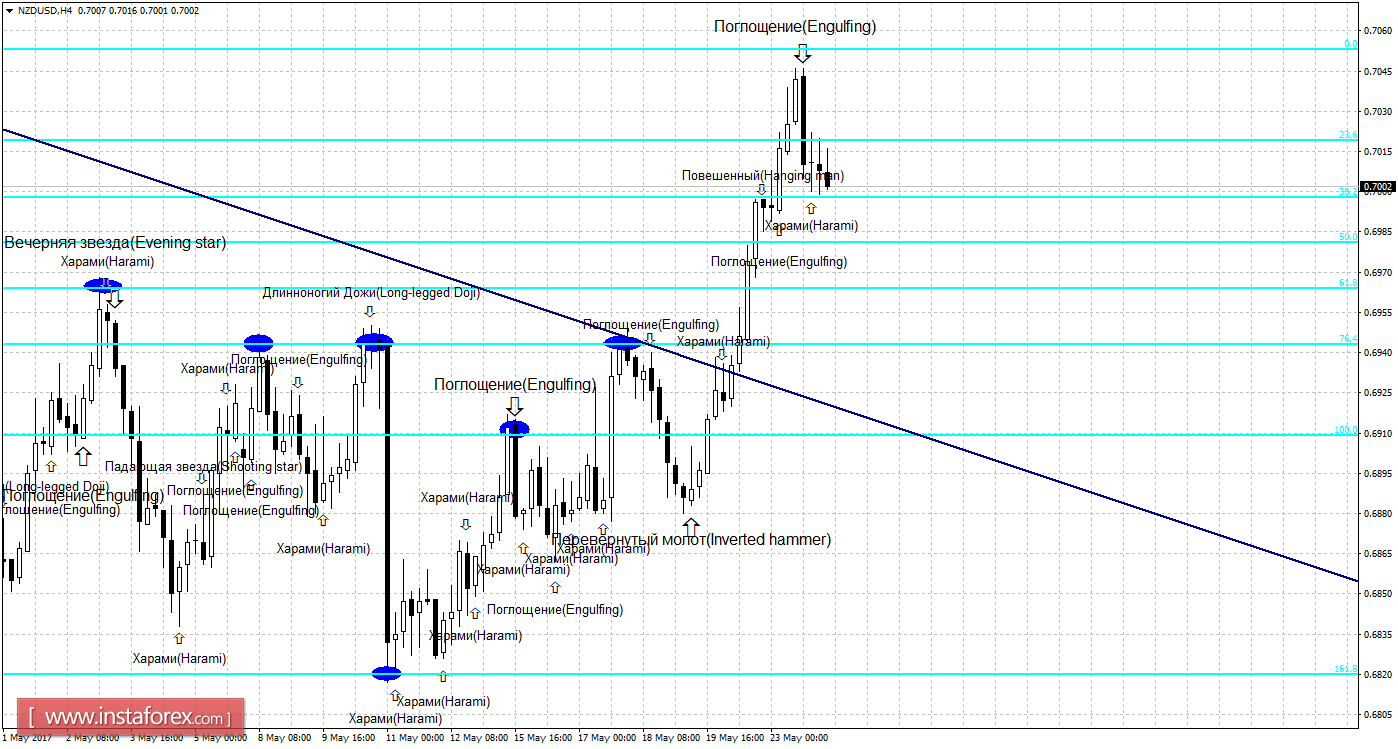The height and width of the screenshot is (749, 1398).
Task: Click the 23.6 Fibonacci level label
Action: point(1348,135)
